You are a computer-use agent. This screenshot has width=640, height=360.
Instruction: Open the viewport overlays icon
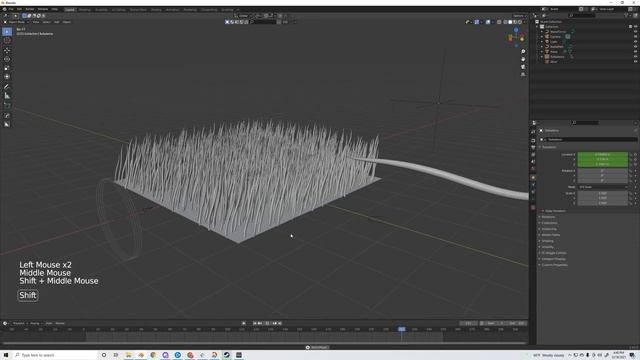488,22
